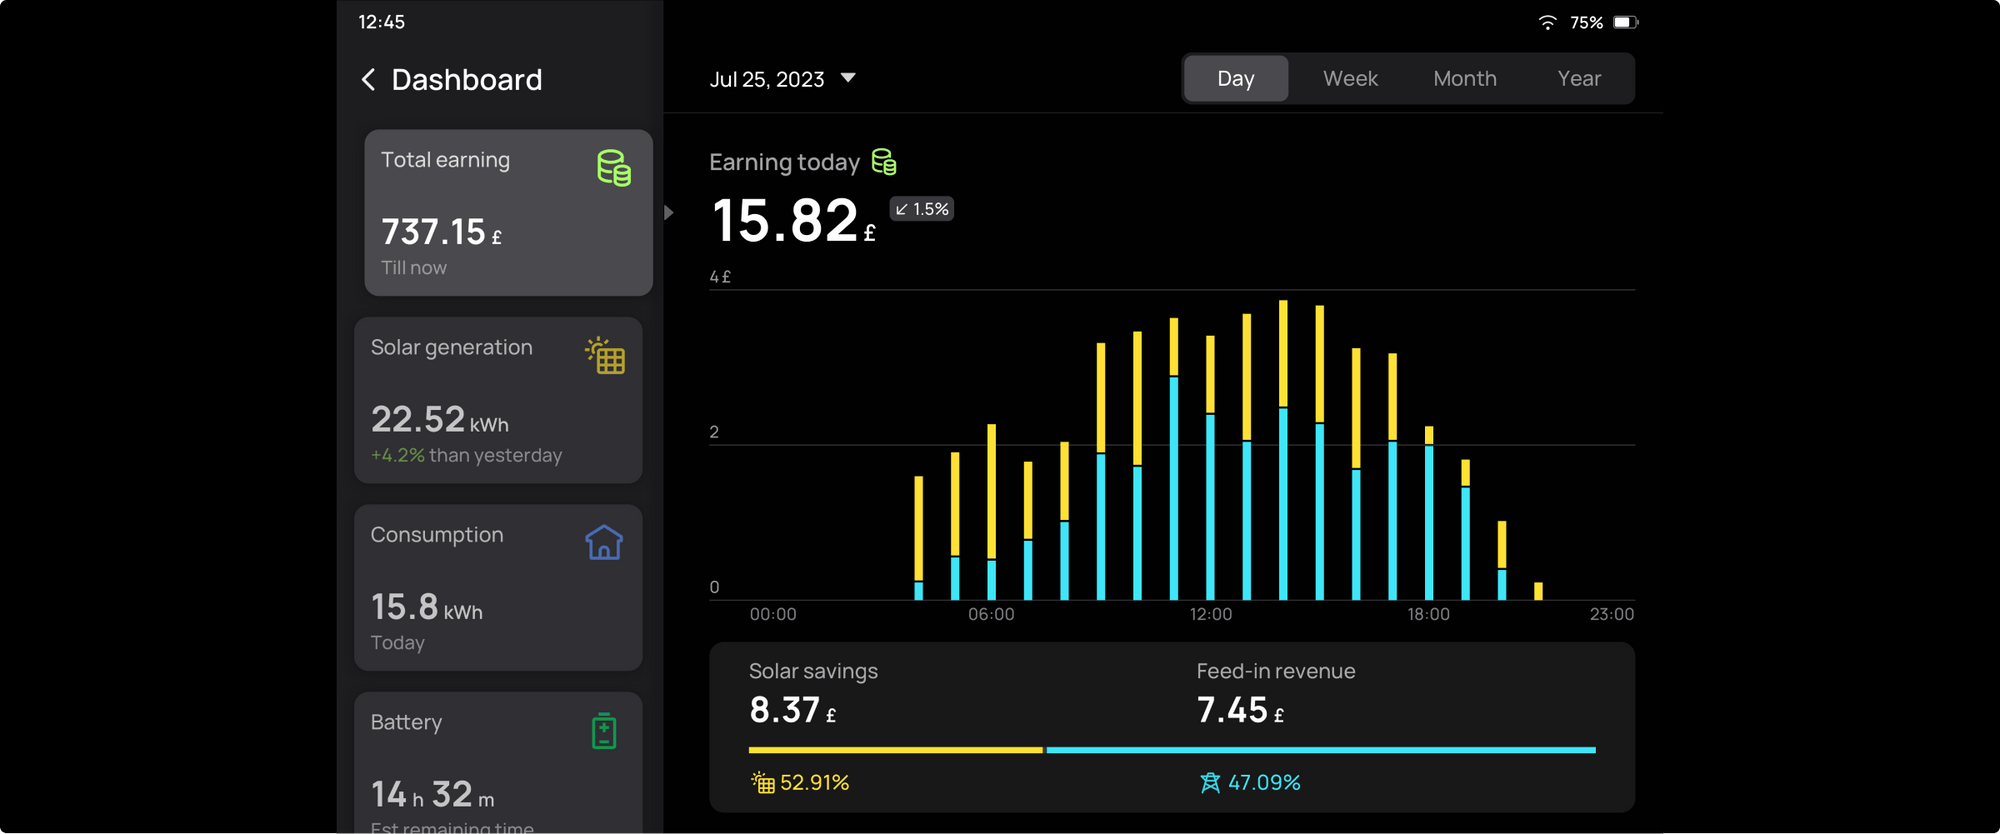
Task: Switch to the Year view
Action: (x=1578, y=79)
